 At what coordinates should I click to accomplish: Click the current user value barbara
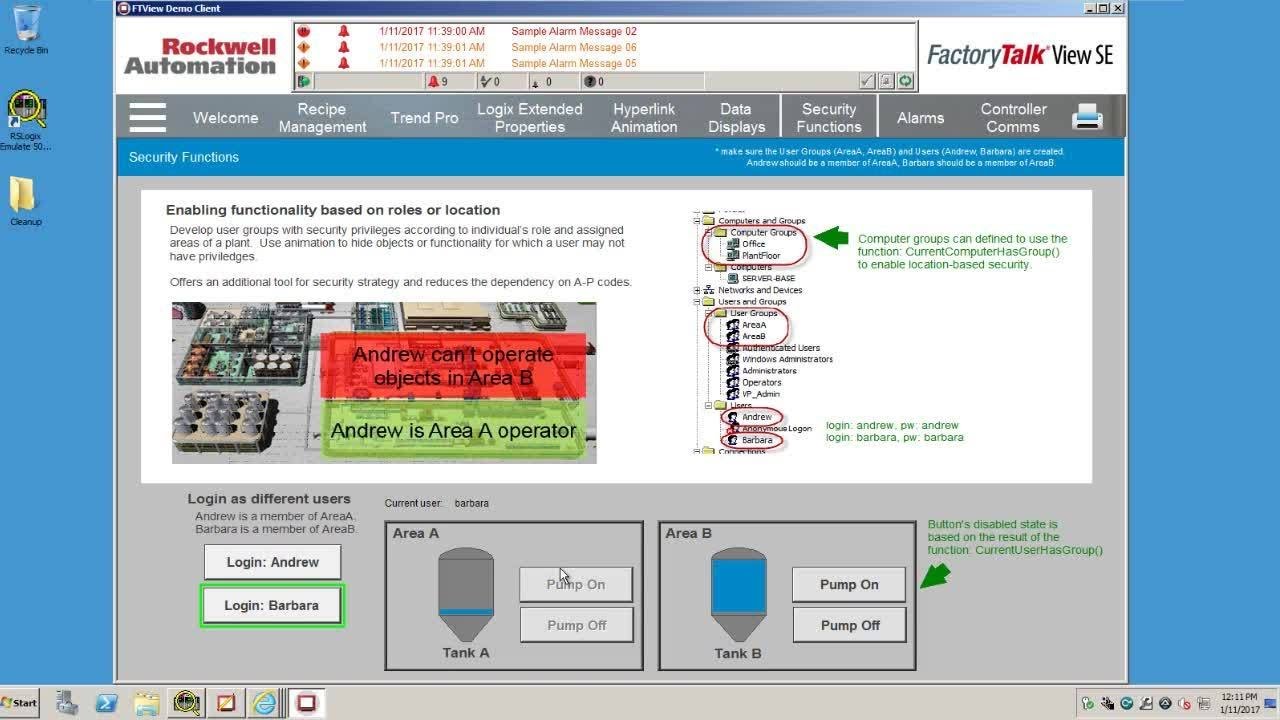tap(471, 503)
